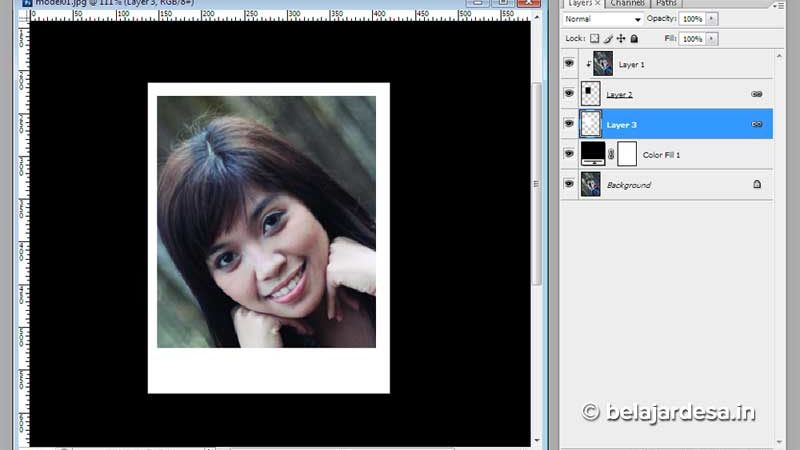Select the 'Layer 2' name text

pyautogui.click(x=619, y=95)
